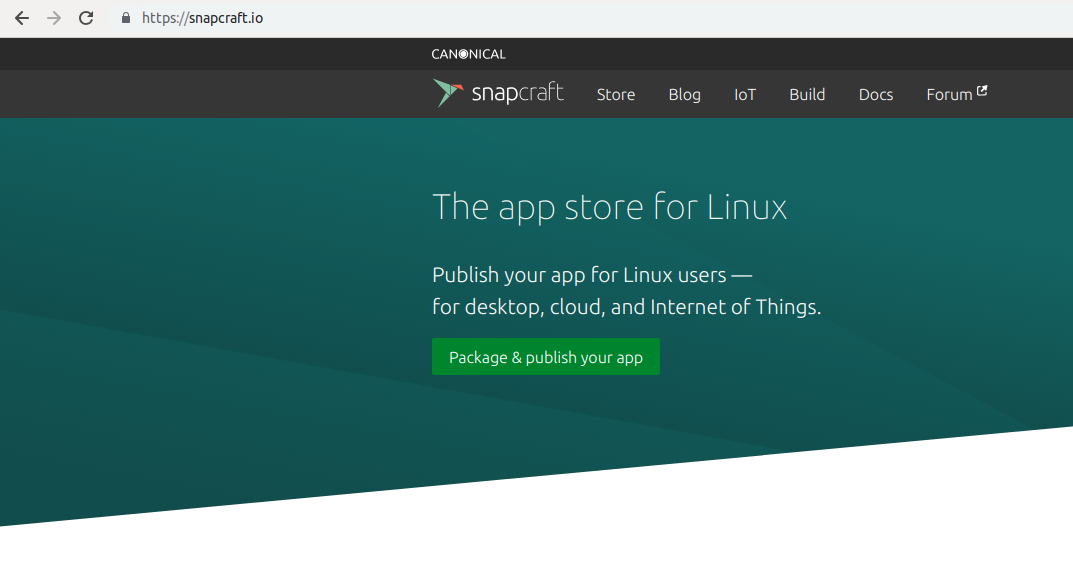Open the Canonical logo link
Viewport: 1073px width, 574px height.
click(468, 54)
